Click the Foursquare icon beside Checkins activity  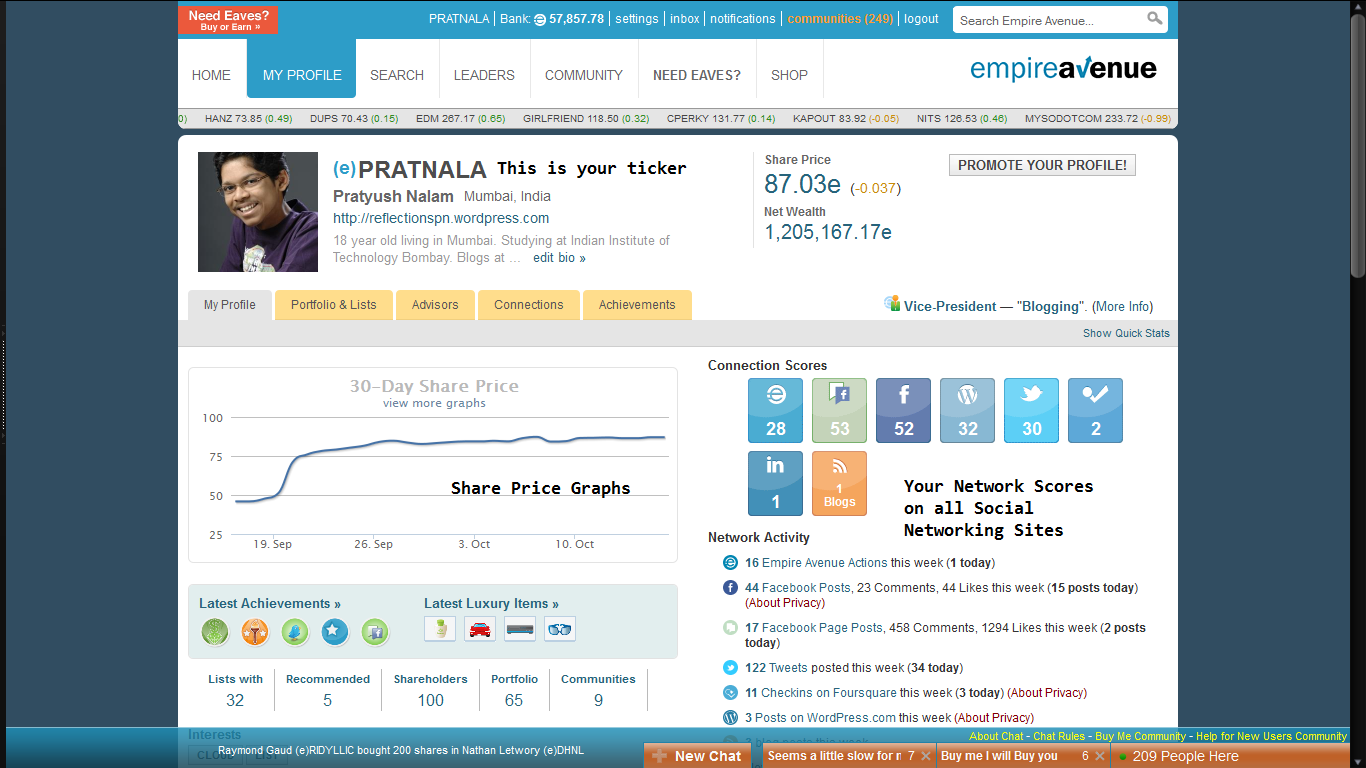point(730,693)
